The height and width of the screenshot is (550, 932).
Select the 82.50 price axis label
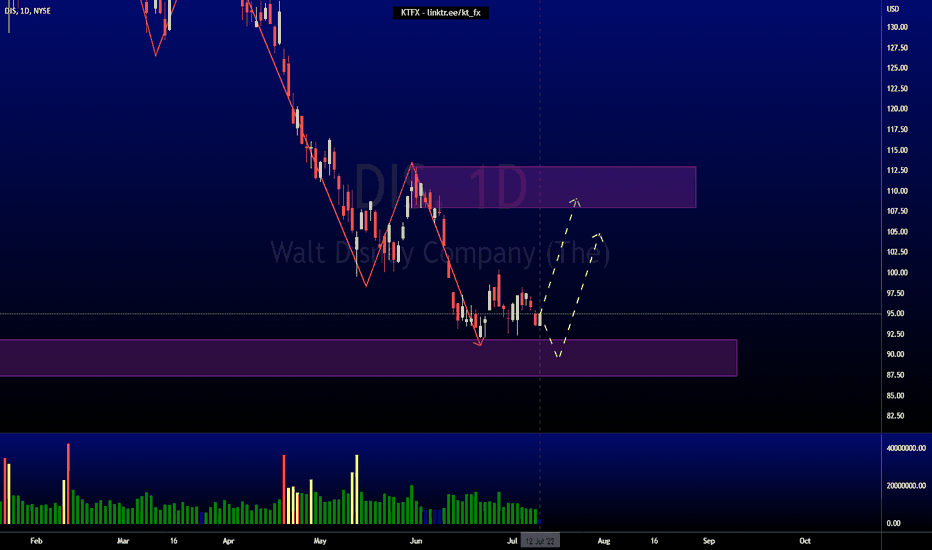[895, 416]
